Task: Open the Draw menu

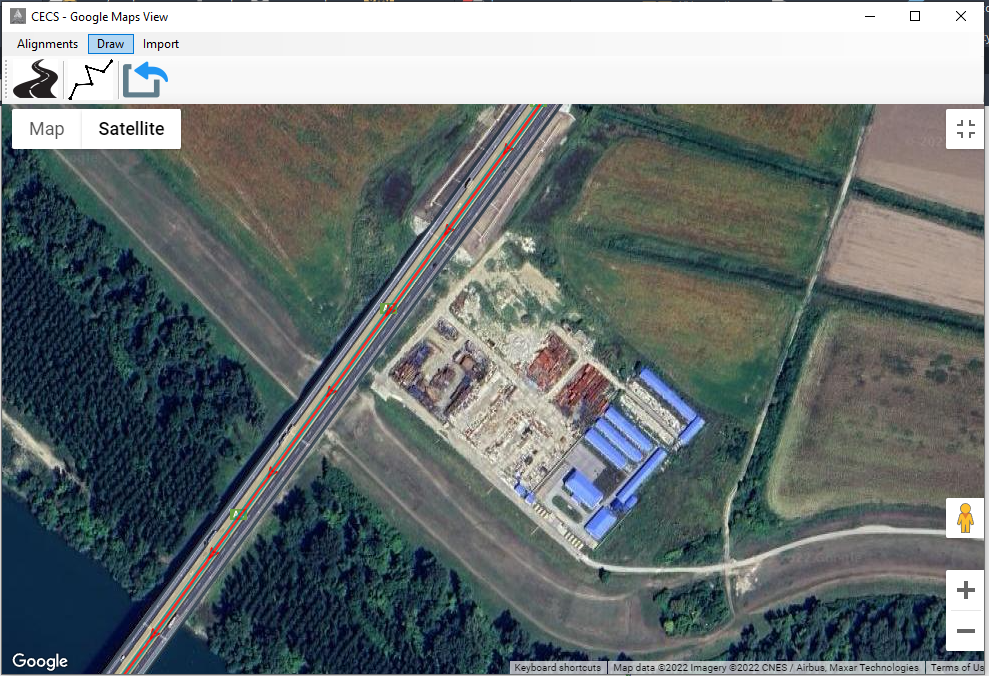Action: tap(110, 44)
